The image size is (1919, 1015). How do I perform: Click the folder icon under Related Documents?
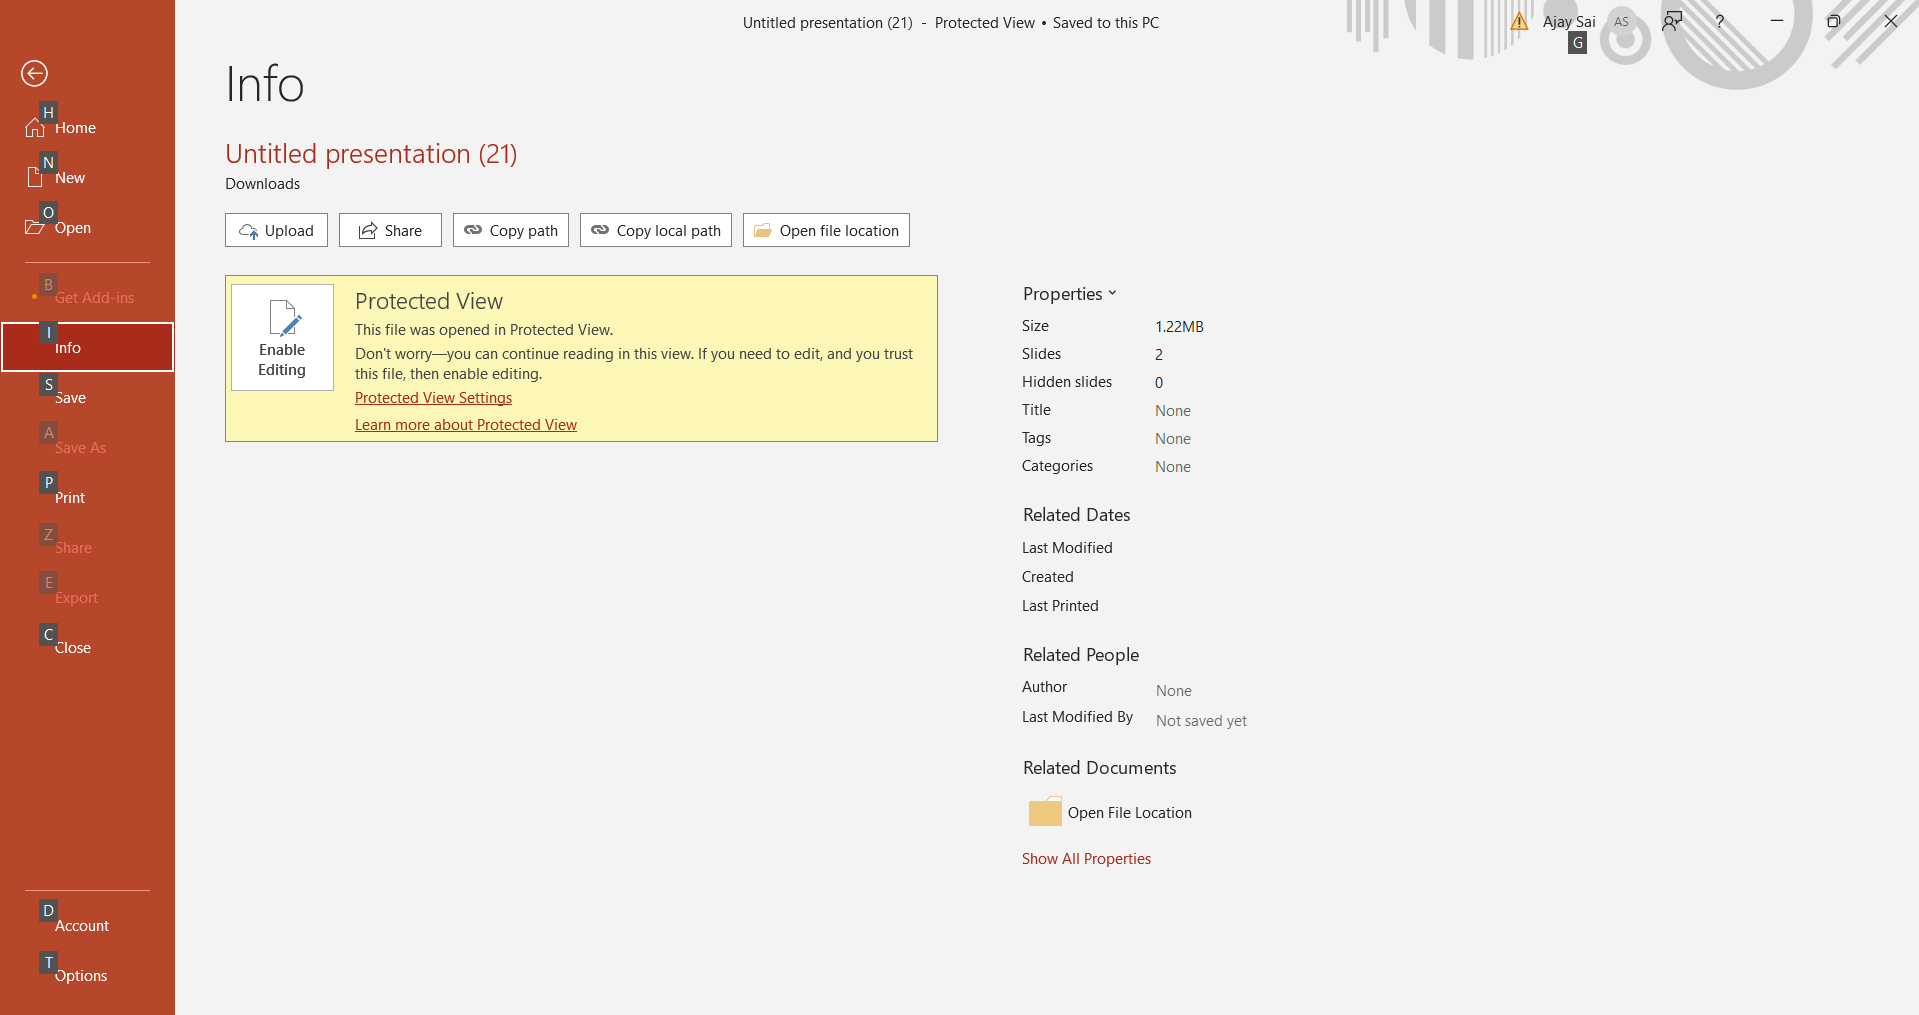[1045, 811]
